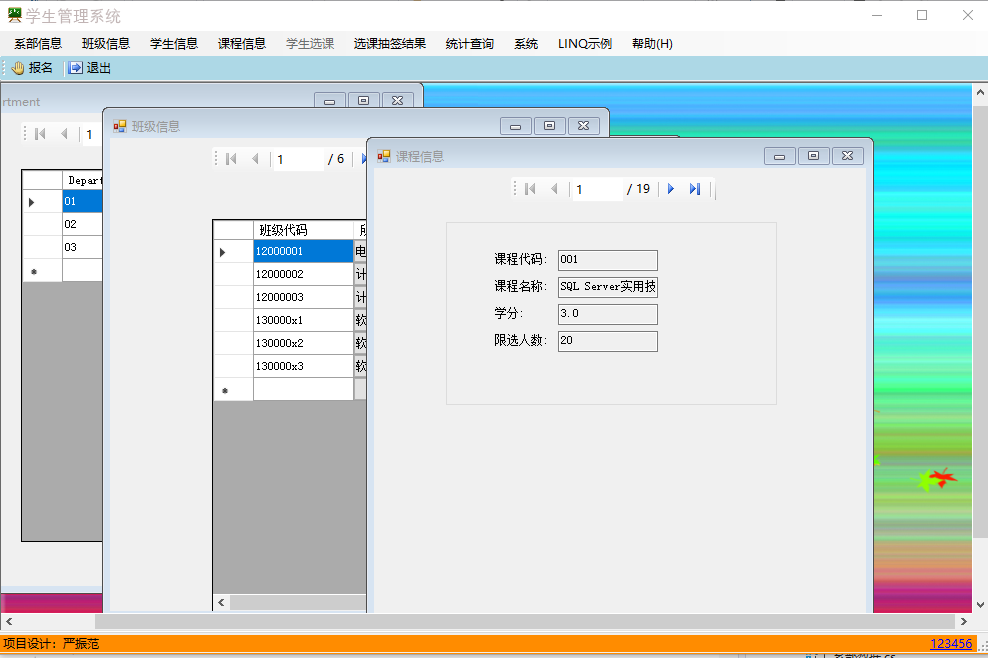Open the 班级信息 menu
The image size is (988, 658).
106,43
